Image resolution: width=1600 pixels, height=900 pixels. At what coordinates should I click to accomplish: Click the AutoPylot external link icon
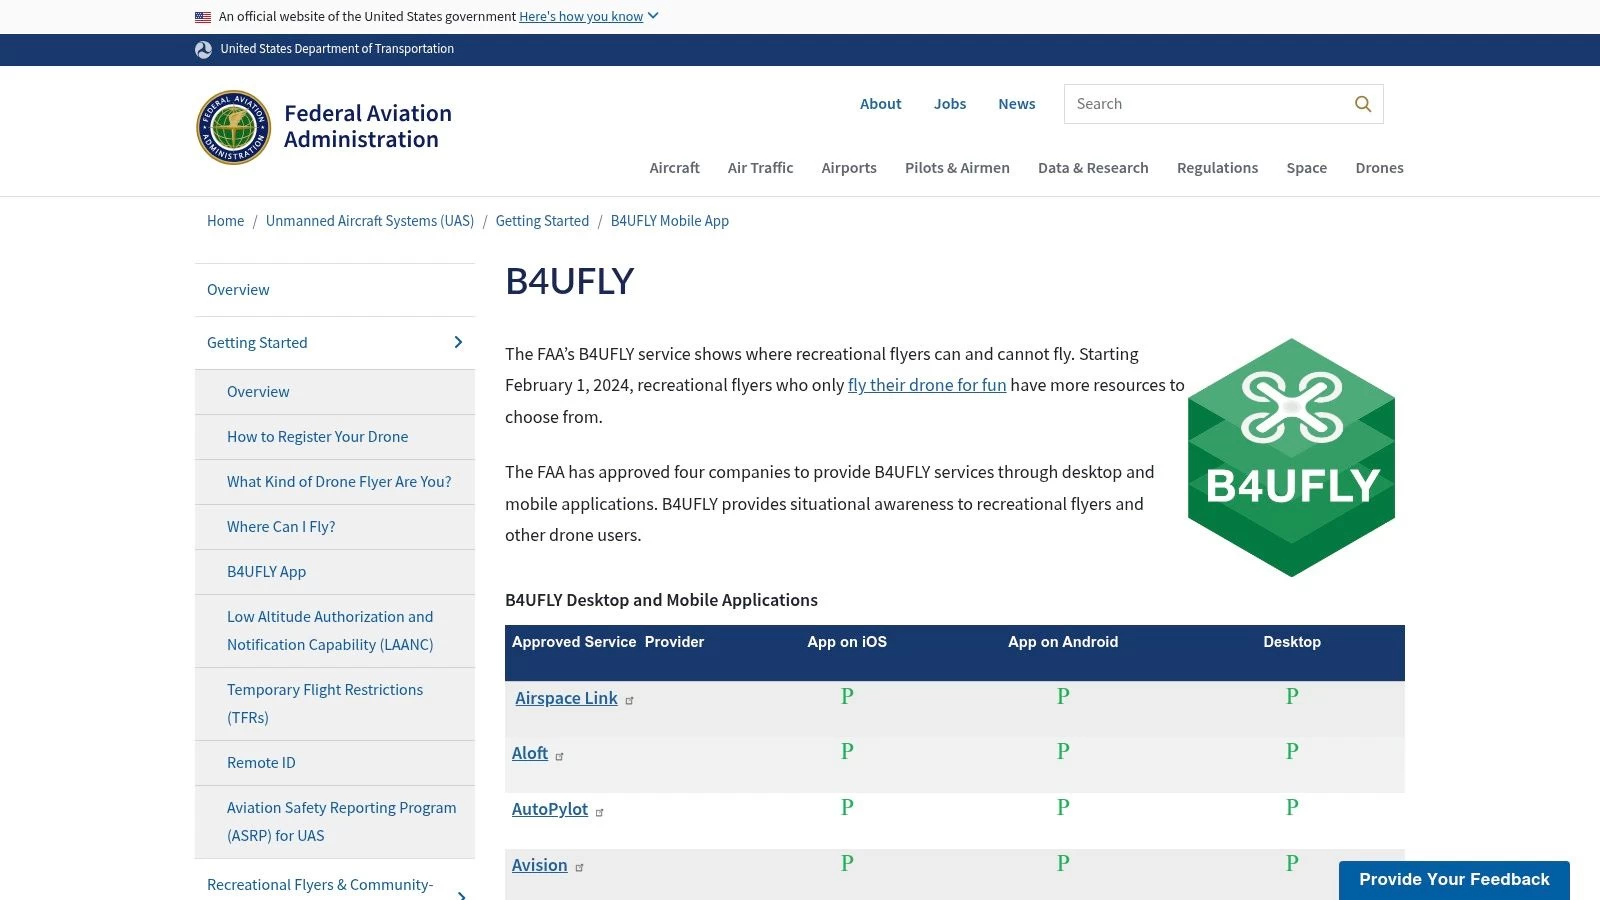click(599, 812)
